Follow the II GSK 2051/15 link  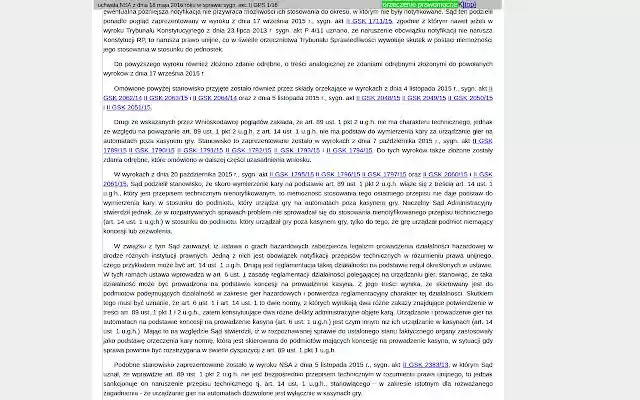[129, 107]
